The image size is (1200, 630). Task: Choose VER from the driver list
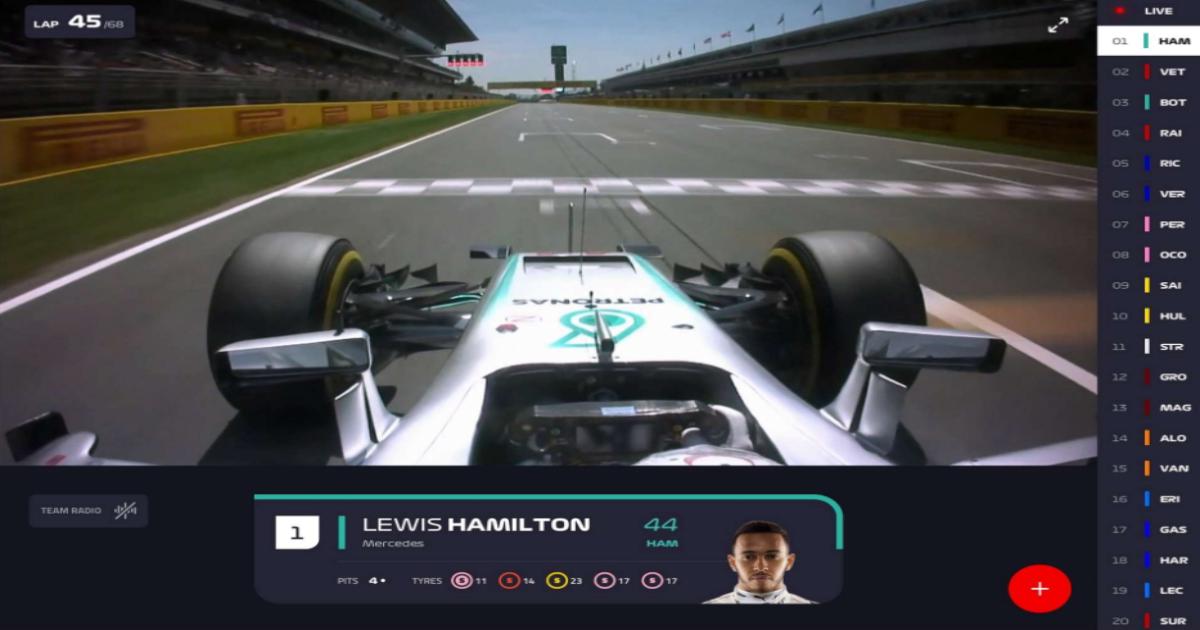(1148, 194)
